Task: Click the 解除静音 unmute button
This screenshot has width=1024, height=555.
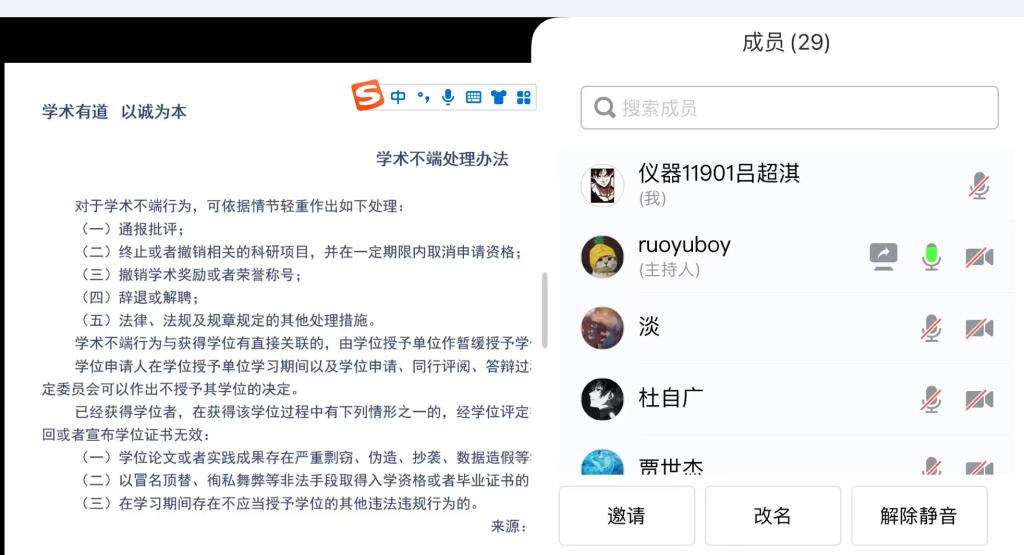Action: 919,515
